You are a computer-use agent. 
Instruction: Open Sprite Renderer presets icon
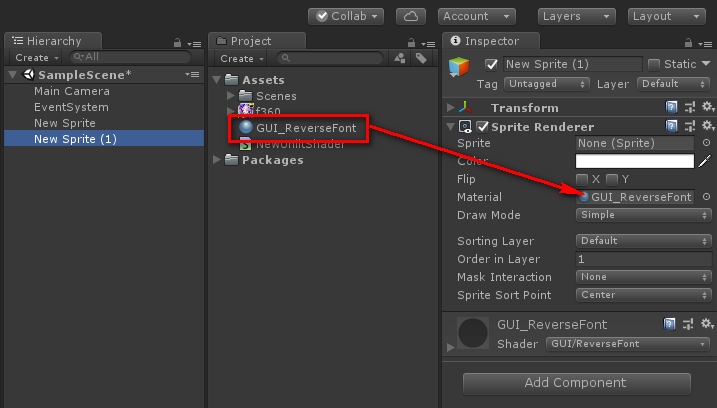[690, 126]
